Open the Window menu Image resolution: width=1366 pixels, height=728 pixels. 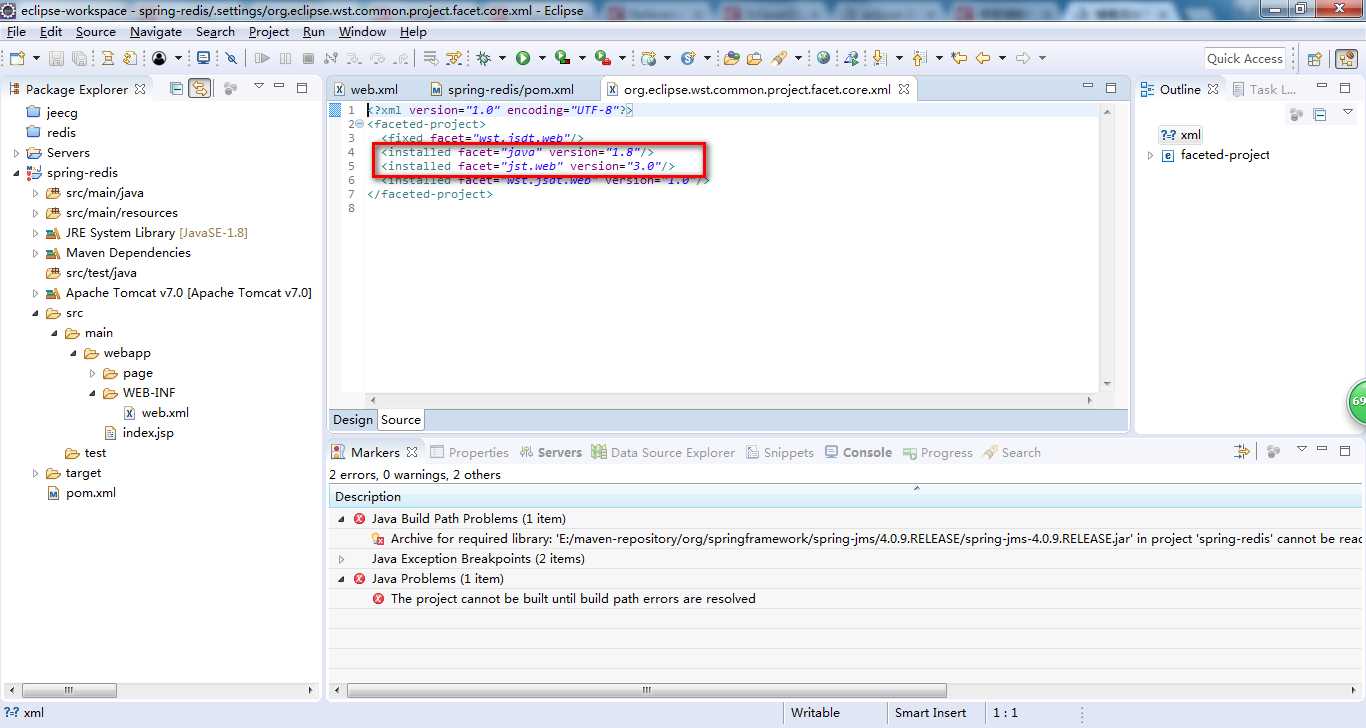point(362,31)
